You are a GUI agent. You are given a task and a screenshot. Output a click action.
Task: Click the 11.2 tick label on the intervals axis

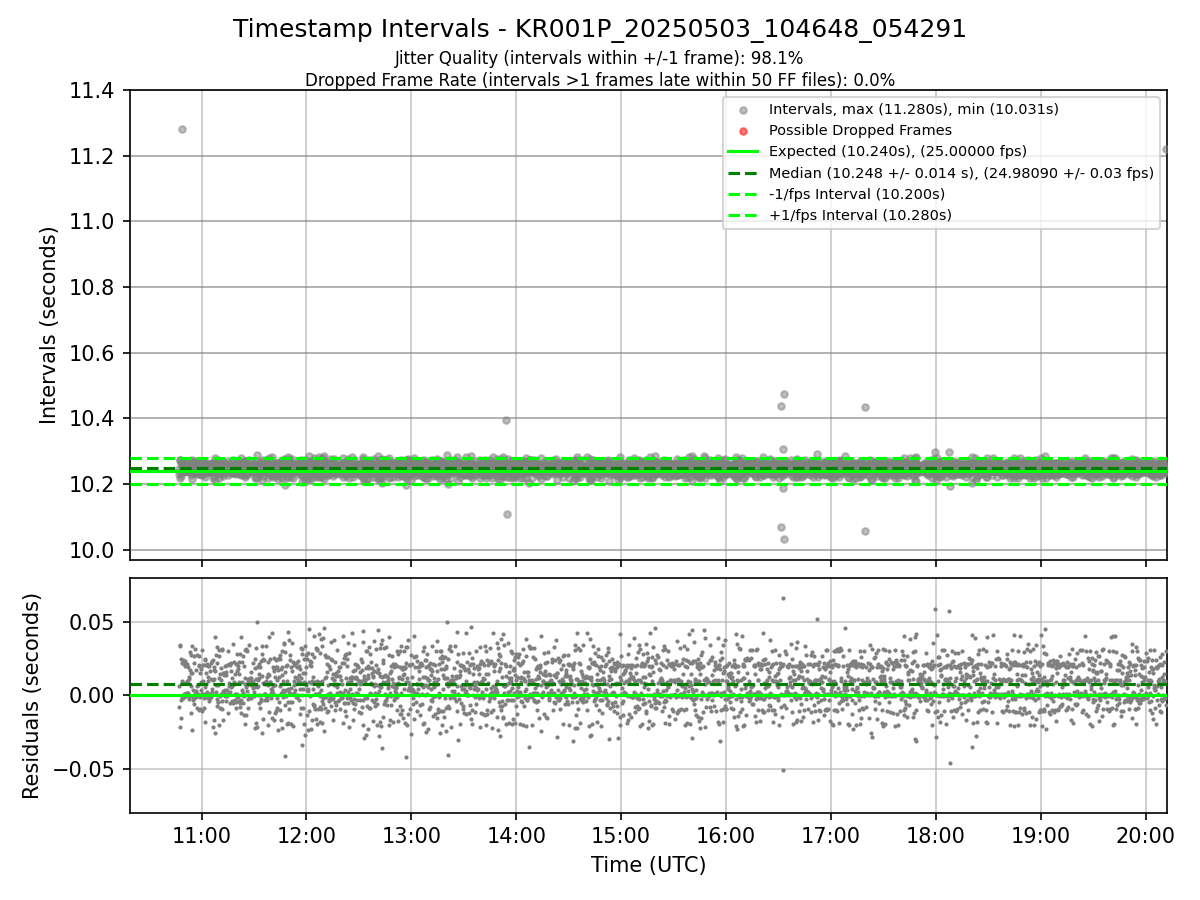tap(92, 157)
